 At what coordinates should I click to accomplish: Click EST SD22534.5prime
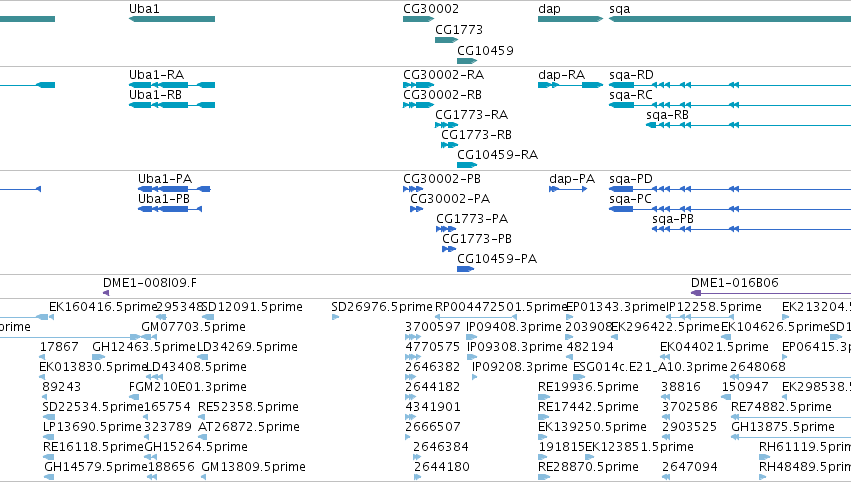(x=93, y=407)
